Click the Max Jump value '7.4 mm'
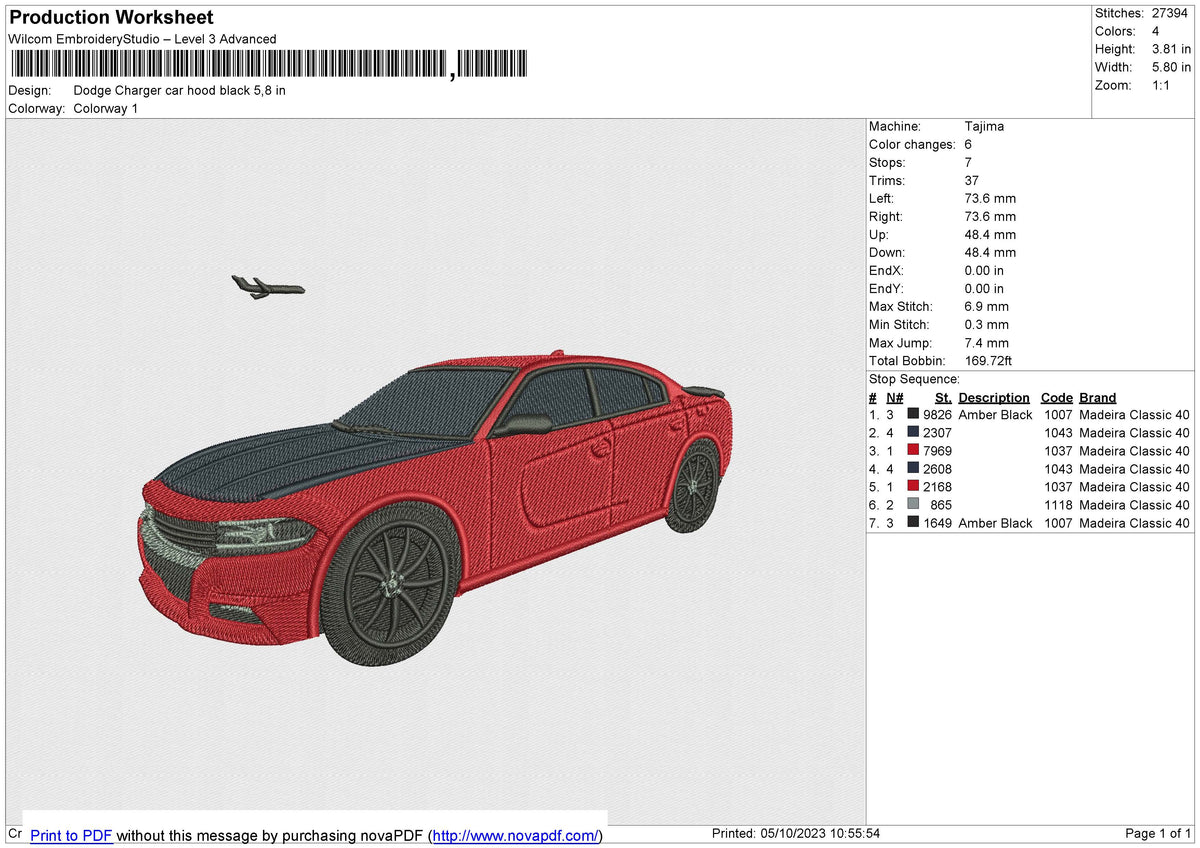 click(x=987, y=342)
